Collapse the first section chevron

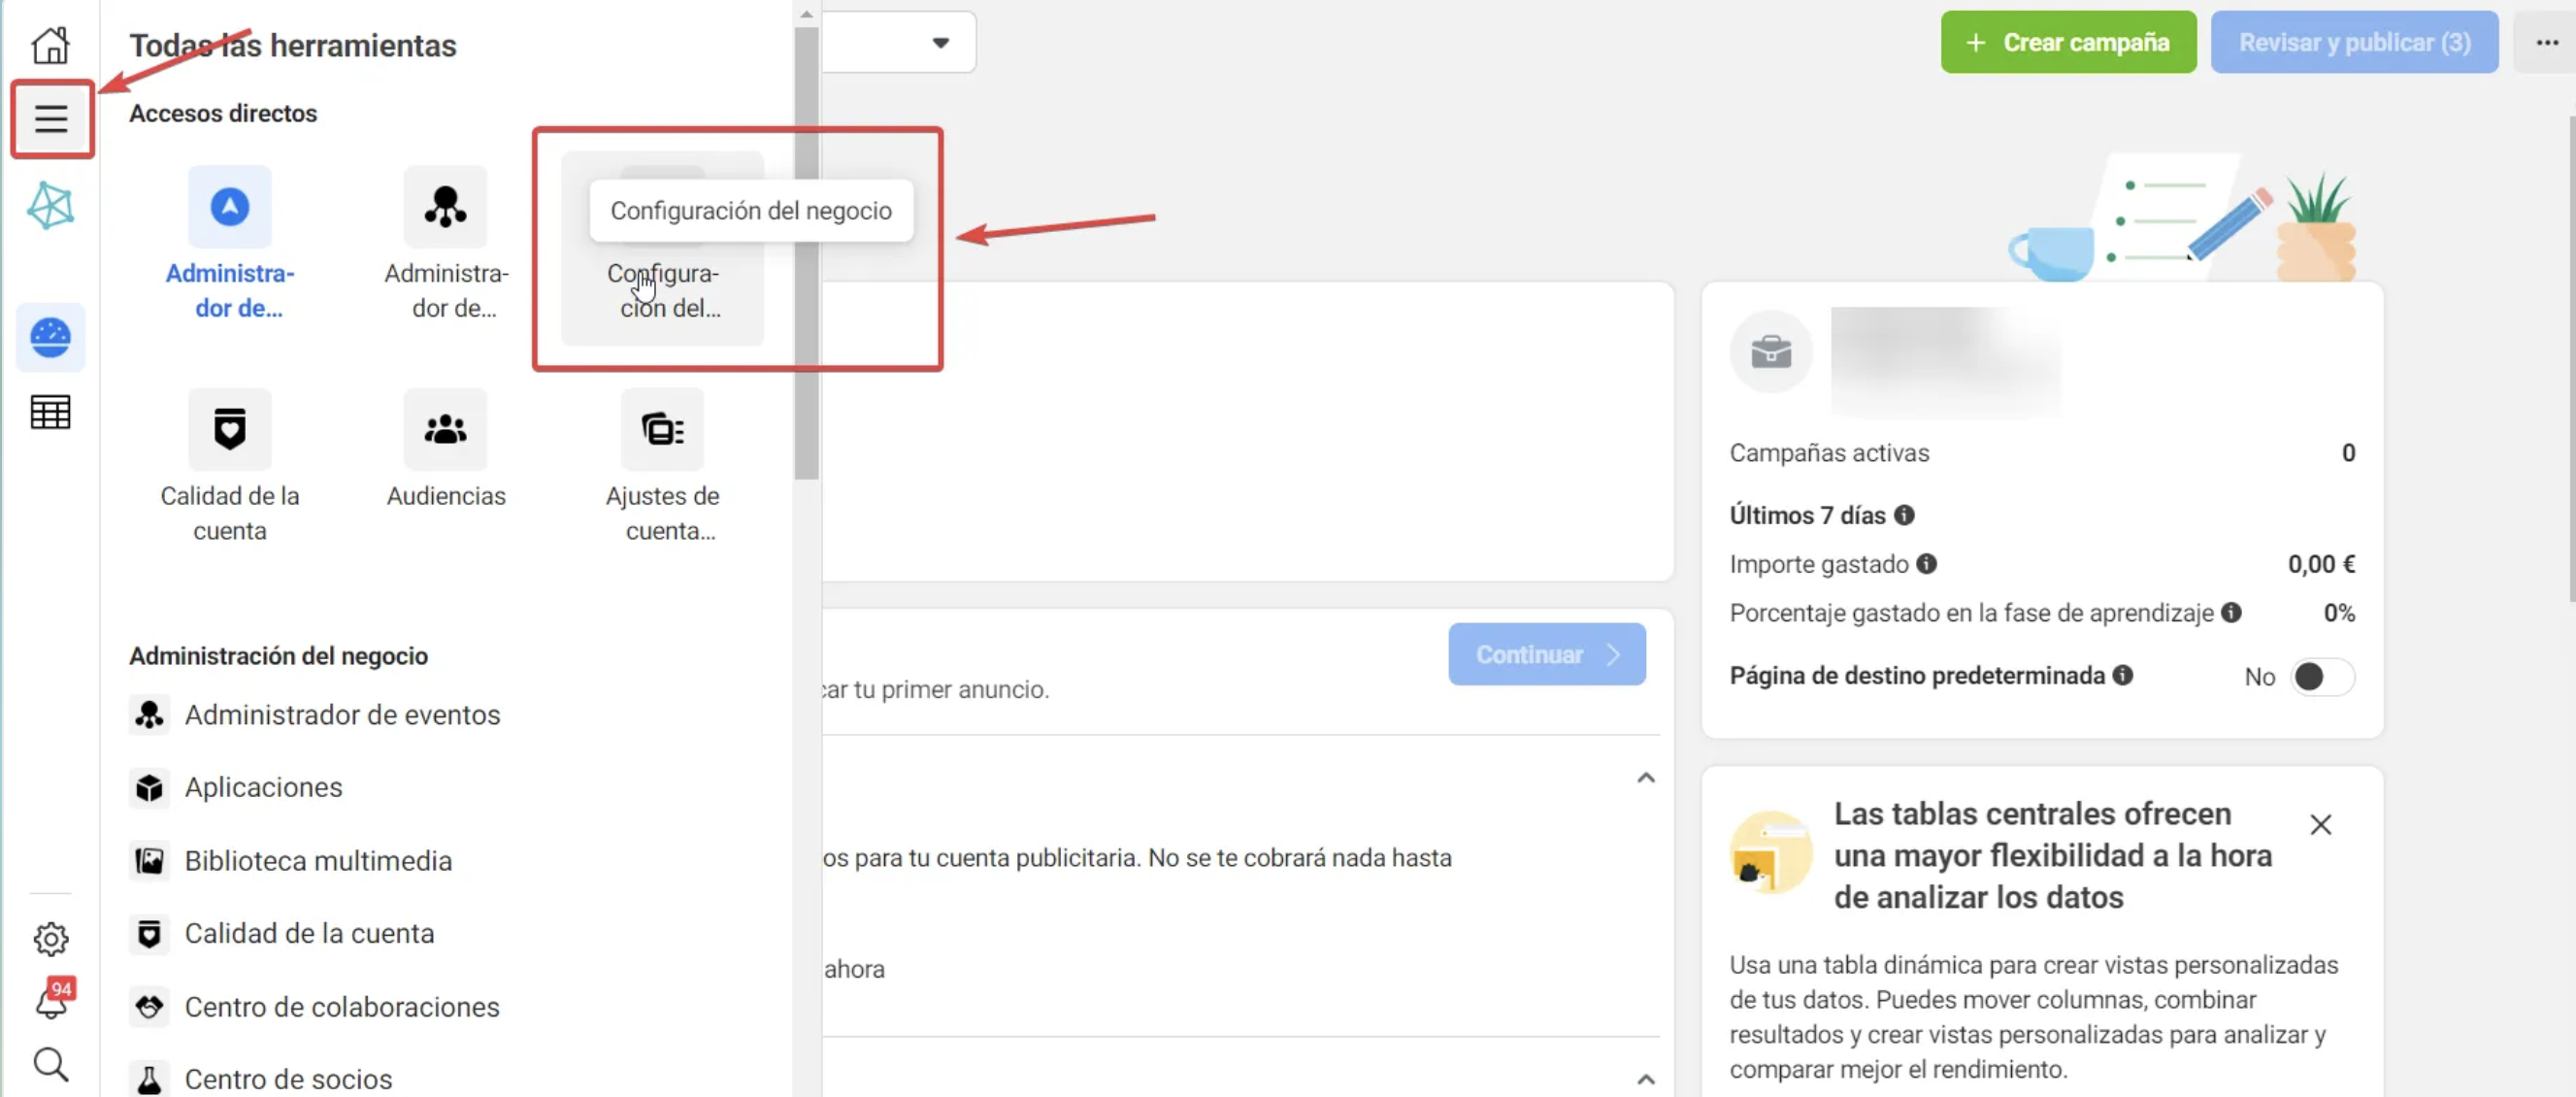click(1645, 778)
